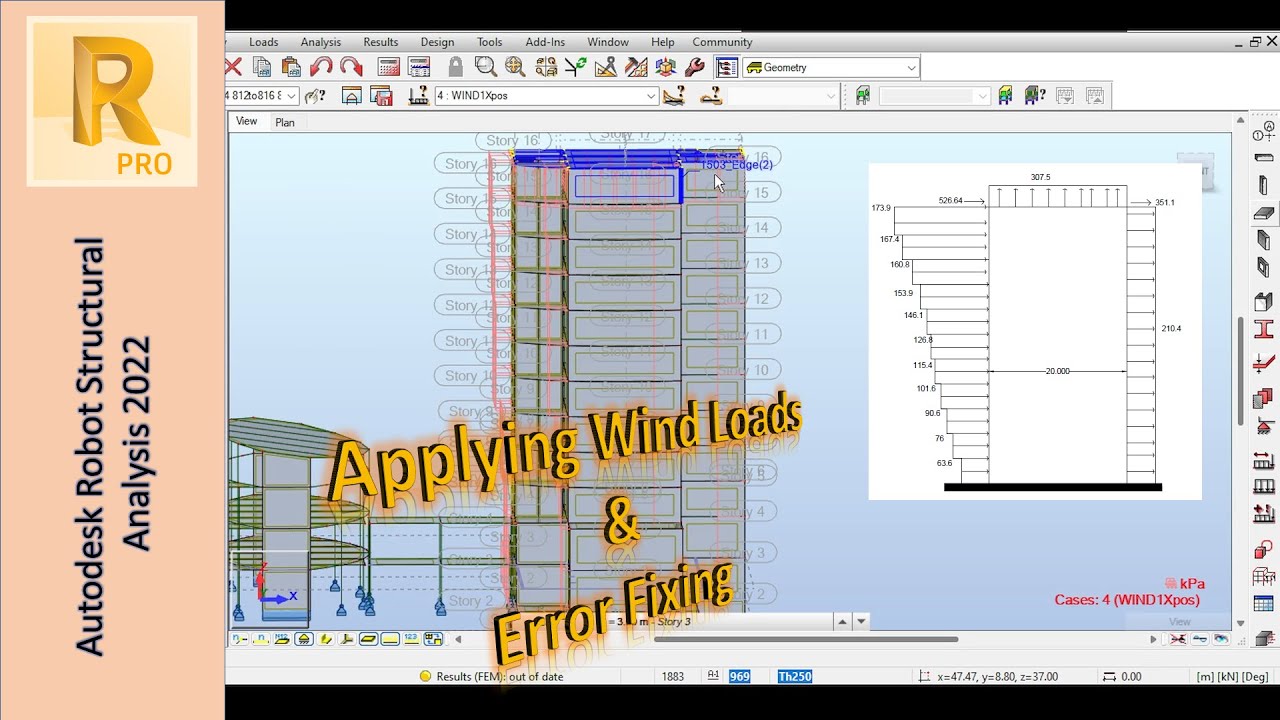Start calculations with the calculator icon

pos(389,67)
